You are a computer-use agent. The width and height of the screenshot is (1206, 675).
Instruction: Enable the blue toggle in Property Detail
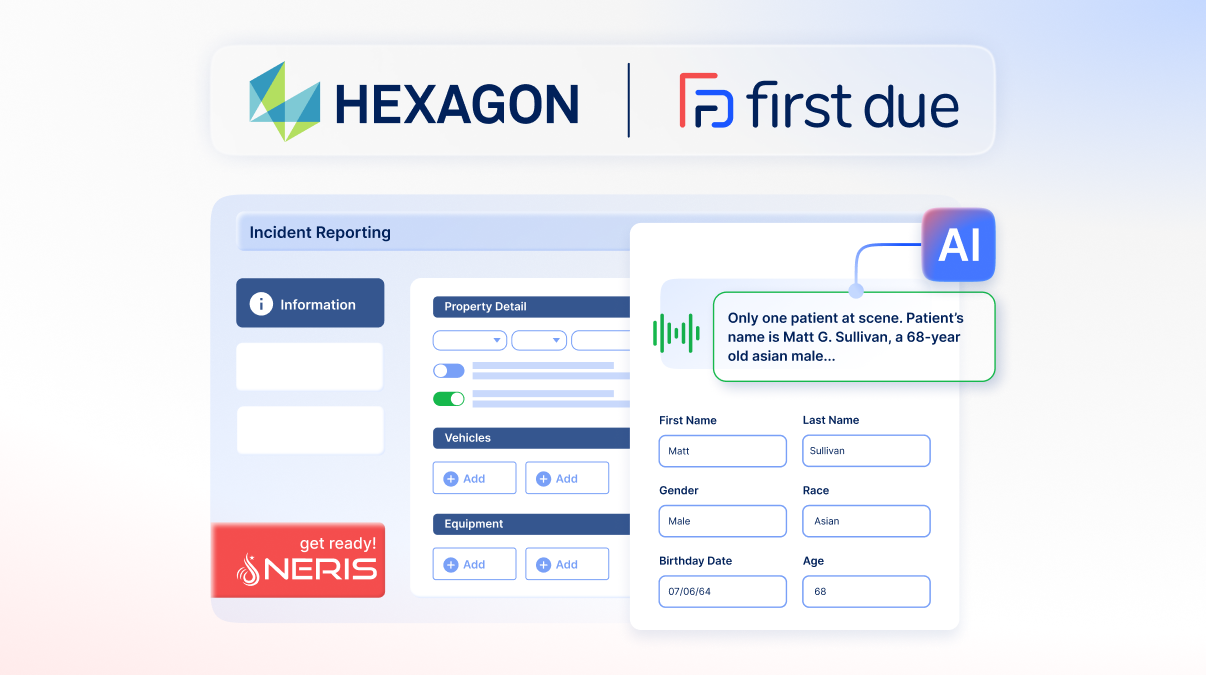(449, 370)
